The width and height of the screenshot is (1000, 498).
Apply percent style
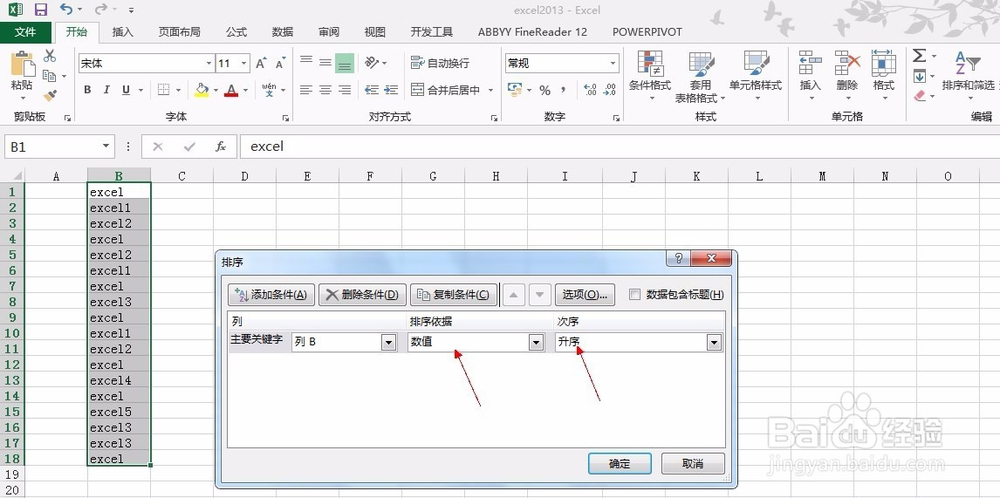pos(545,90)
